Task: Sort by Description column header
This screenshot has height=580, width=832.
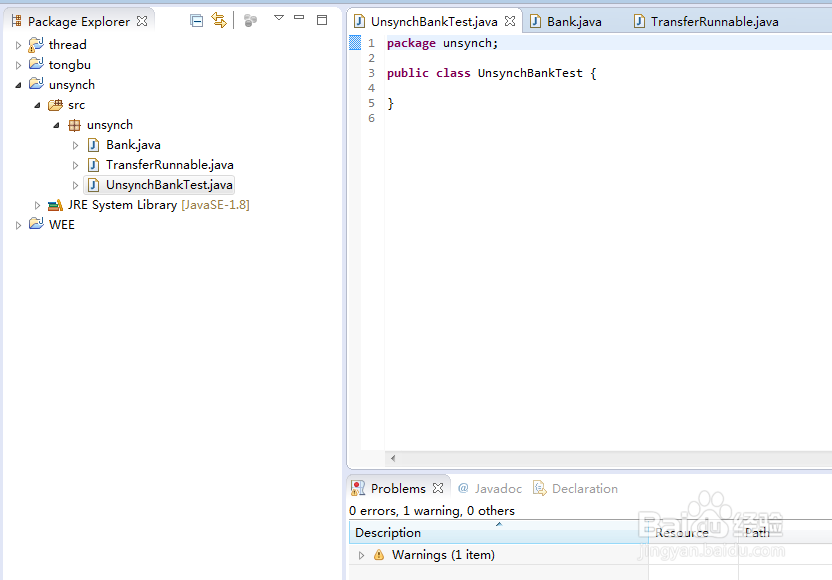Action: [x=499, y=533]
